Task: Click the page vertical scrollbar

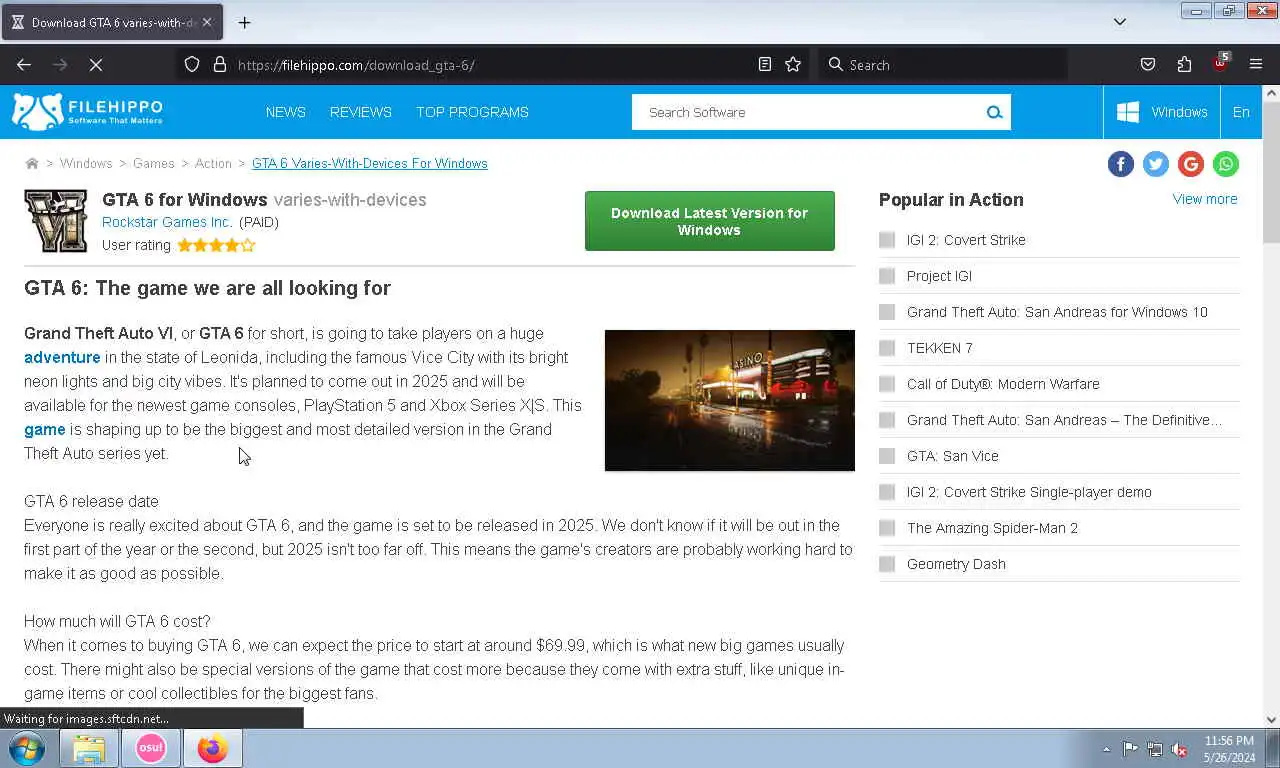Action: pyautogui.click(x=1271, y=405)
